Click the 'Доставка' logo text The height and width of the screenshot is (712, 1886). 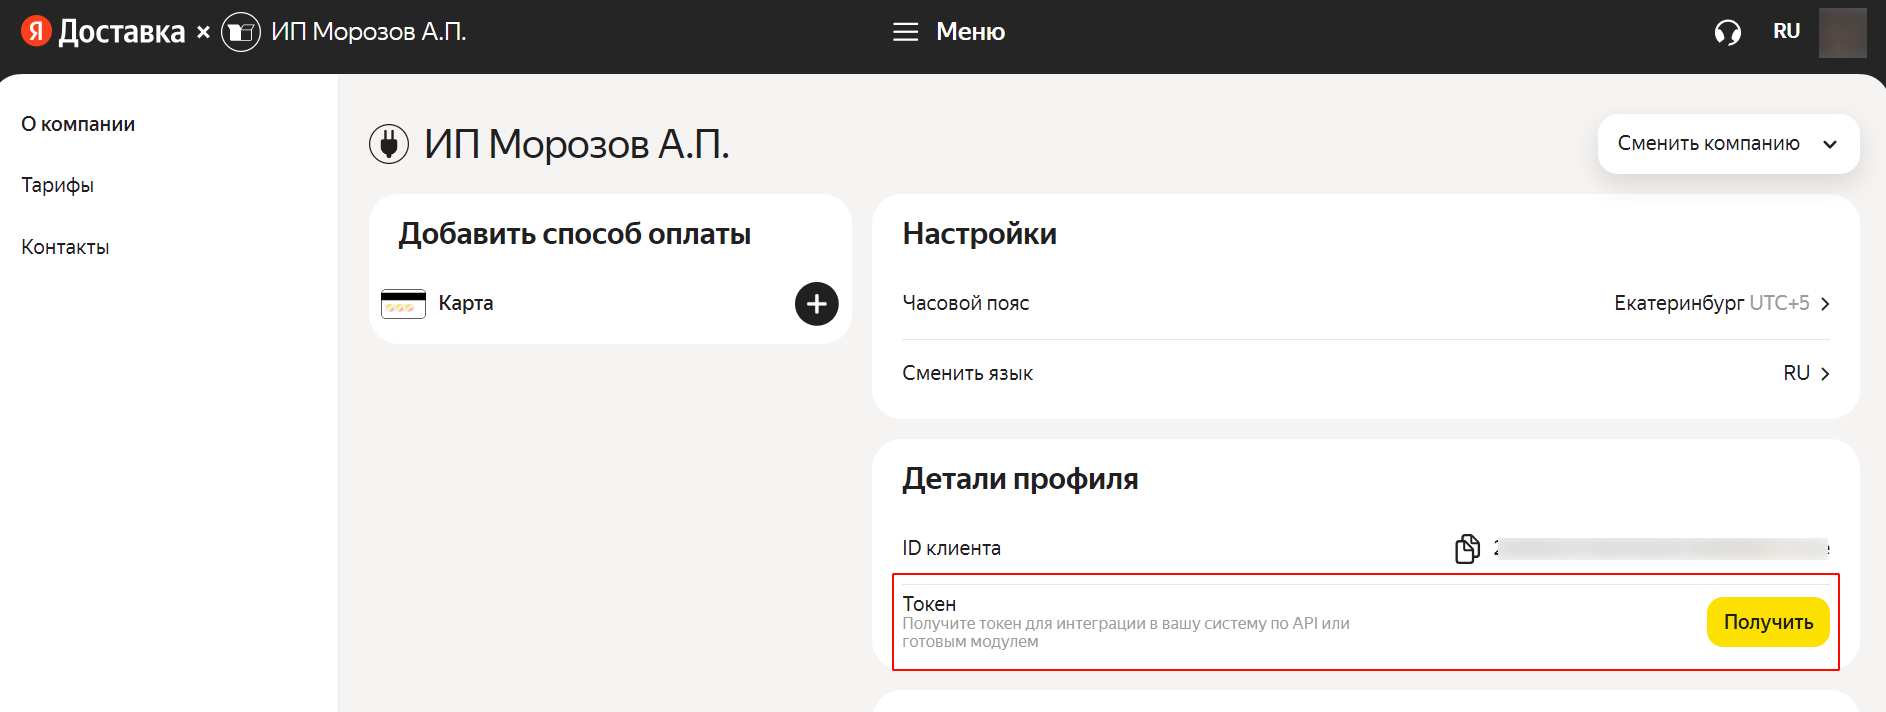[122, 32]
